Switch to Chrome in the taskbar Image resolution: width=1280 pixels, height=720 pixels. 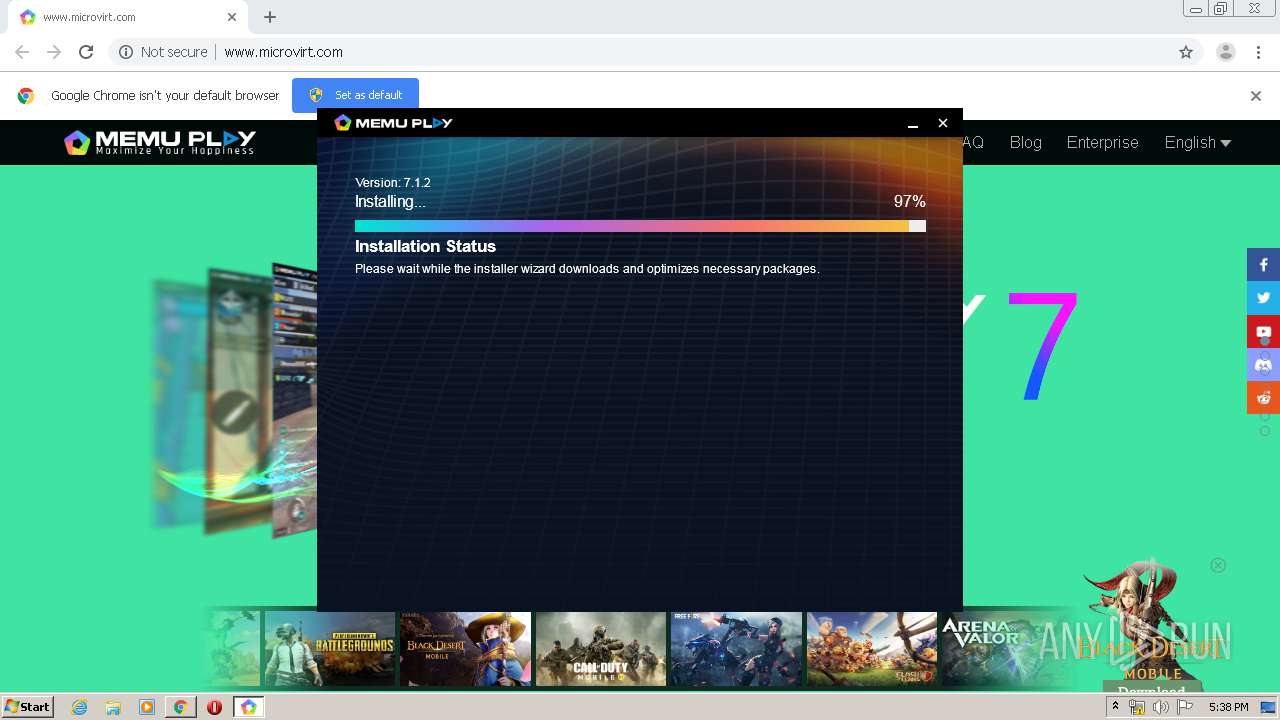click(180, 707)
